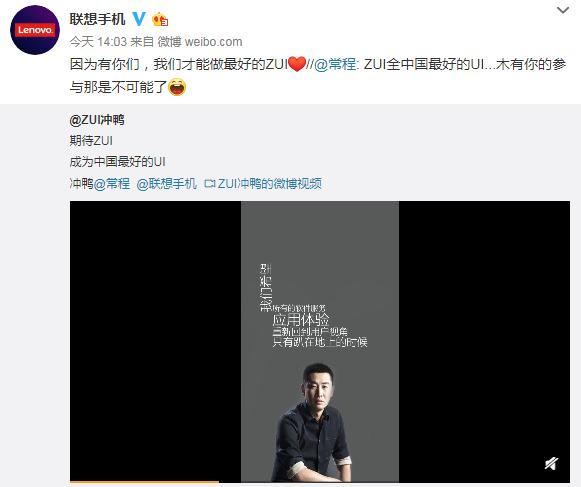Click the laughing-crying emoji
Screen dimensions: 581x487
click(177, 87)
